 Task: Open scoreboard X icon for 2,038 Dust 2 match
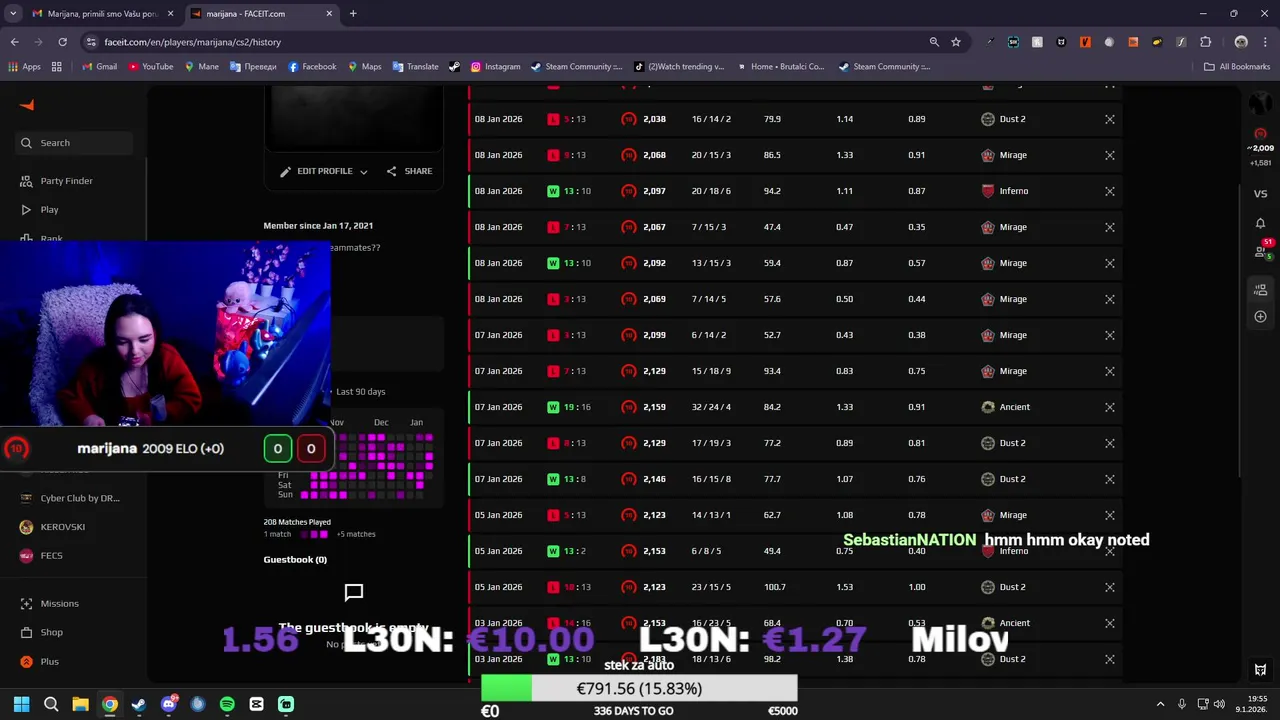click(1110, 119)
